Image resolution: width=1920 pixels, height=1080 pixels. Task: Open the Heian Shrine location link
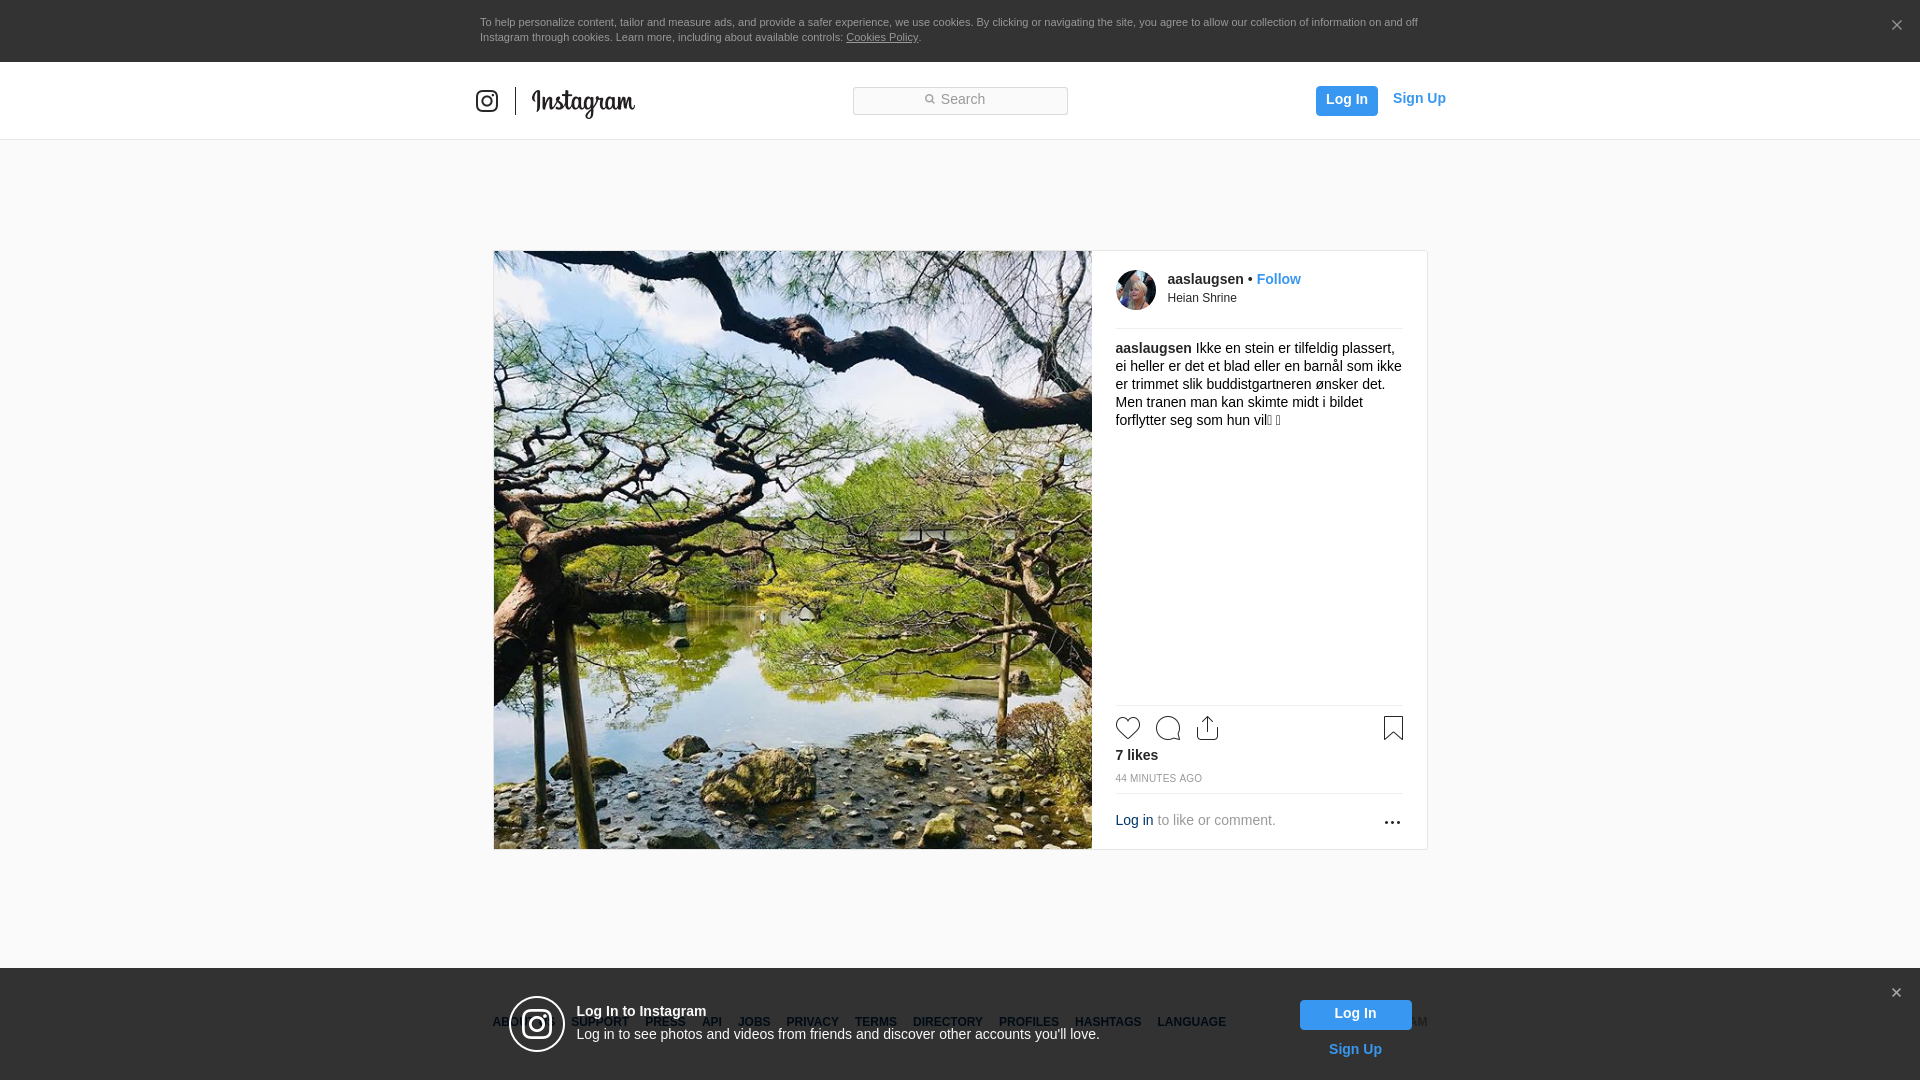coord(1202,298)
